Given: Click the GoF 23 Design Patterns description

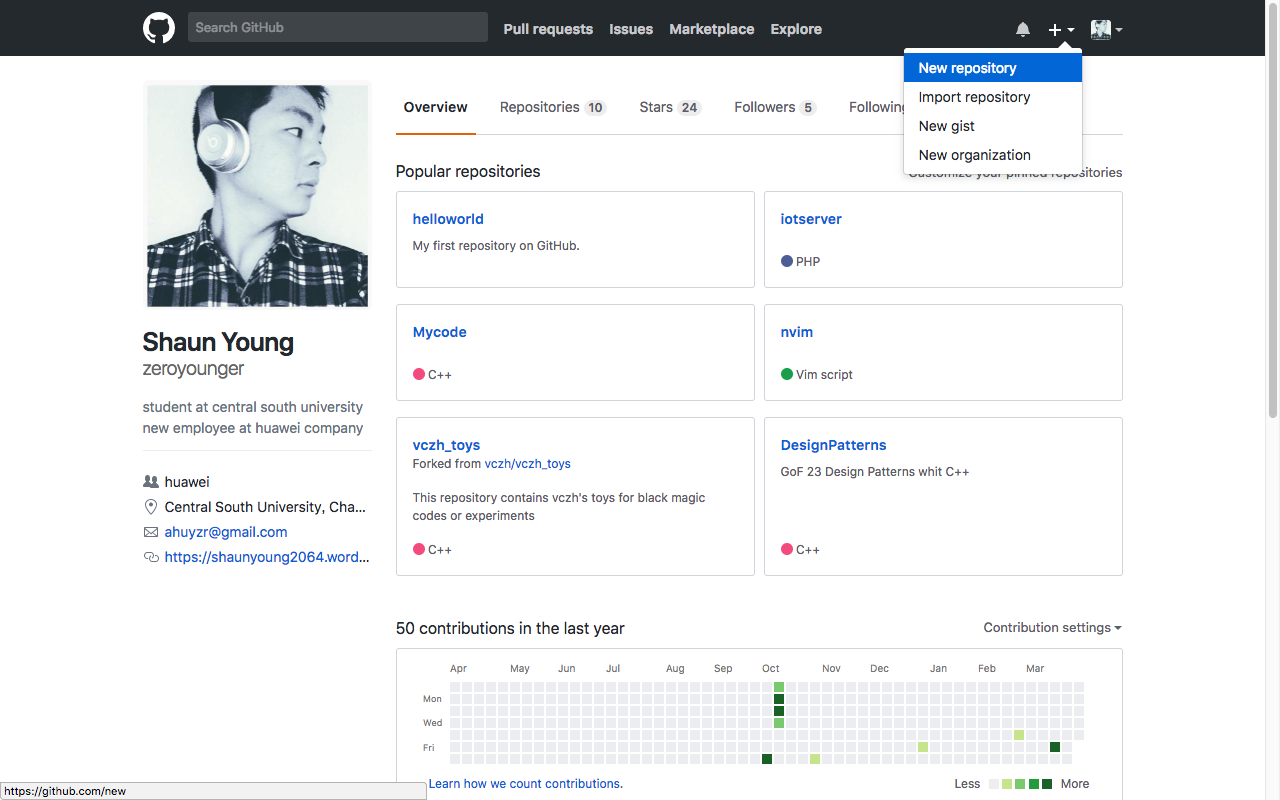Looking at the screenshot, I should click(x=875, y=471).
